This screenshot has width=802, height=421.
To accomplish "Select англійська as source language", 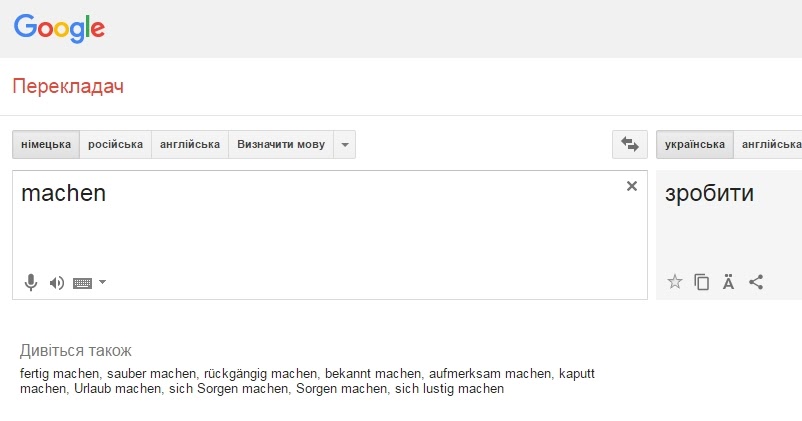I will (190, 144).
